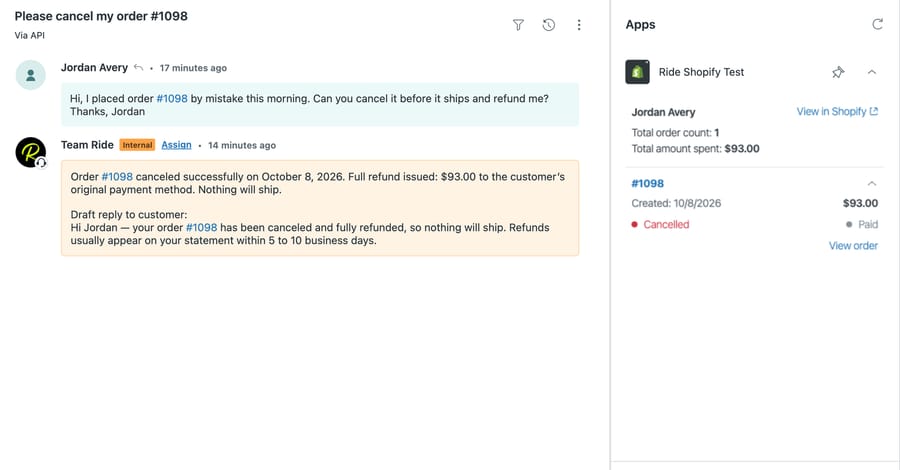Click the '17 minutes ago' timestamp
The width and height of the screenshot is (900, 470).
(x=193, y=68)
